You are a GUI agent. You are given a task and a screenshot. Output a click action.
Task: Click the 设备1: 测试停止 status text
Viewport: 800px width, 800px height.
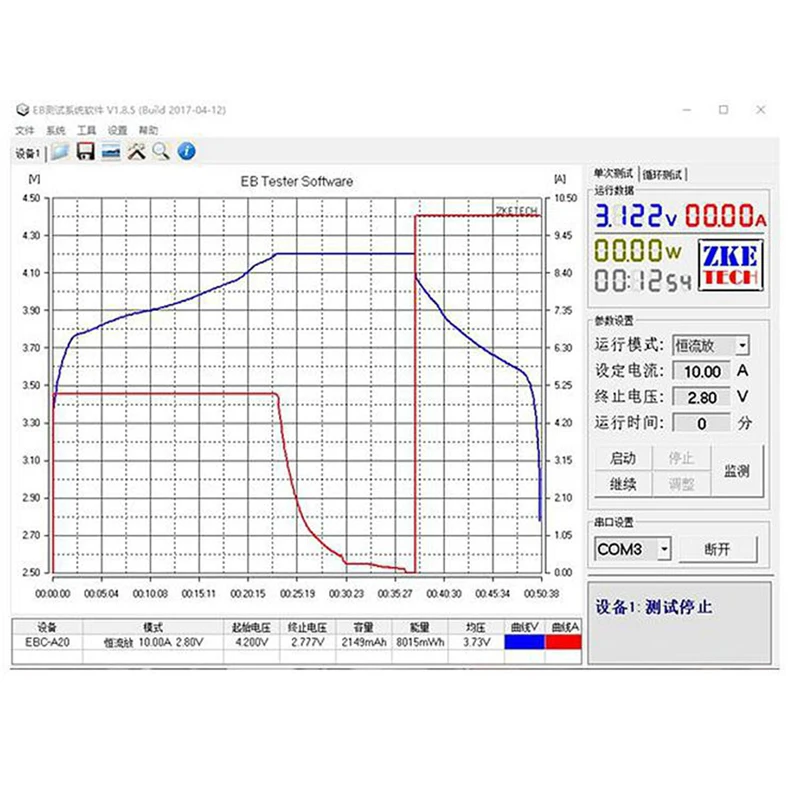coord(654,607)
